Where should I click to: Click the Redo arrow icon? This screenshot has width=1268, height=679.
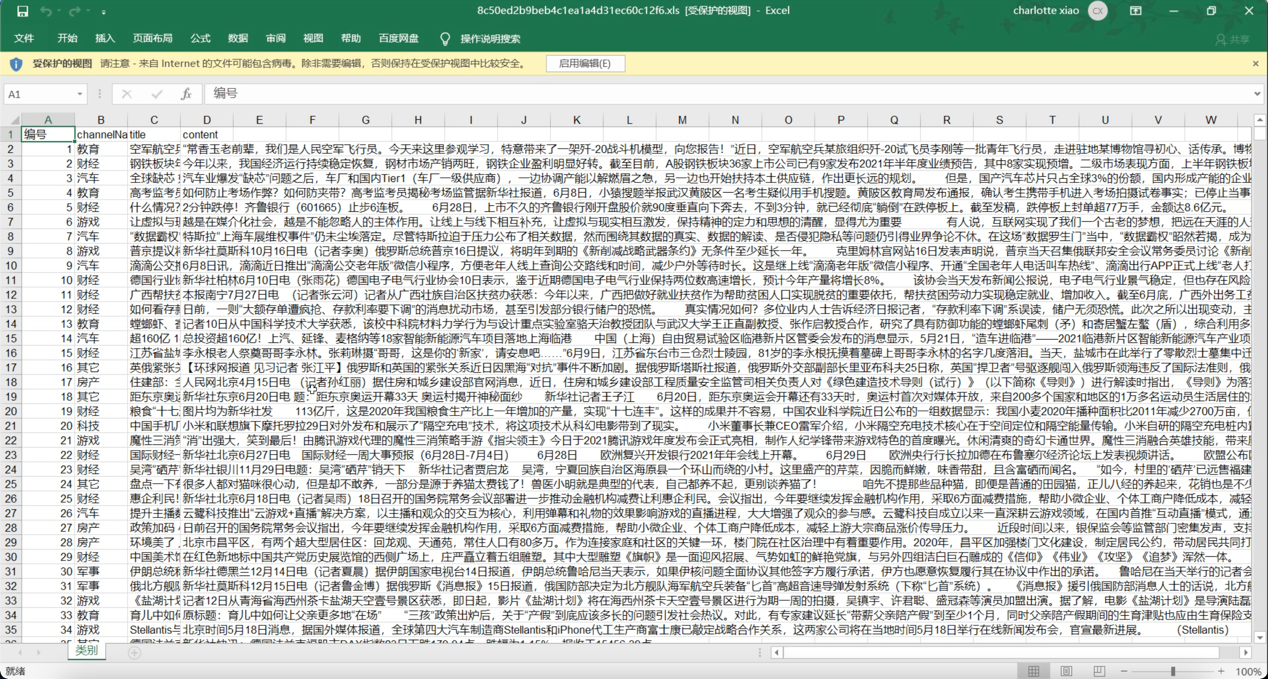[75, 11]
